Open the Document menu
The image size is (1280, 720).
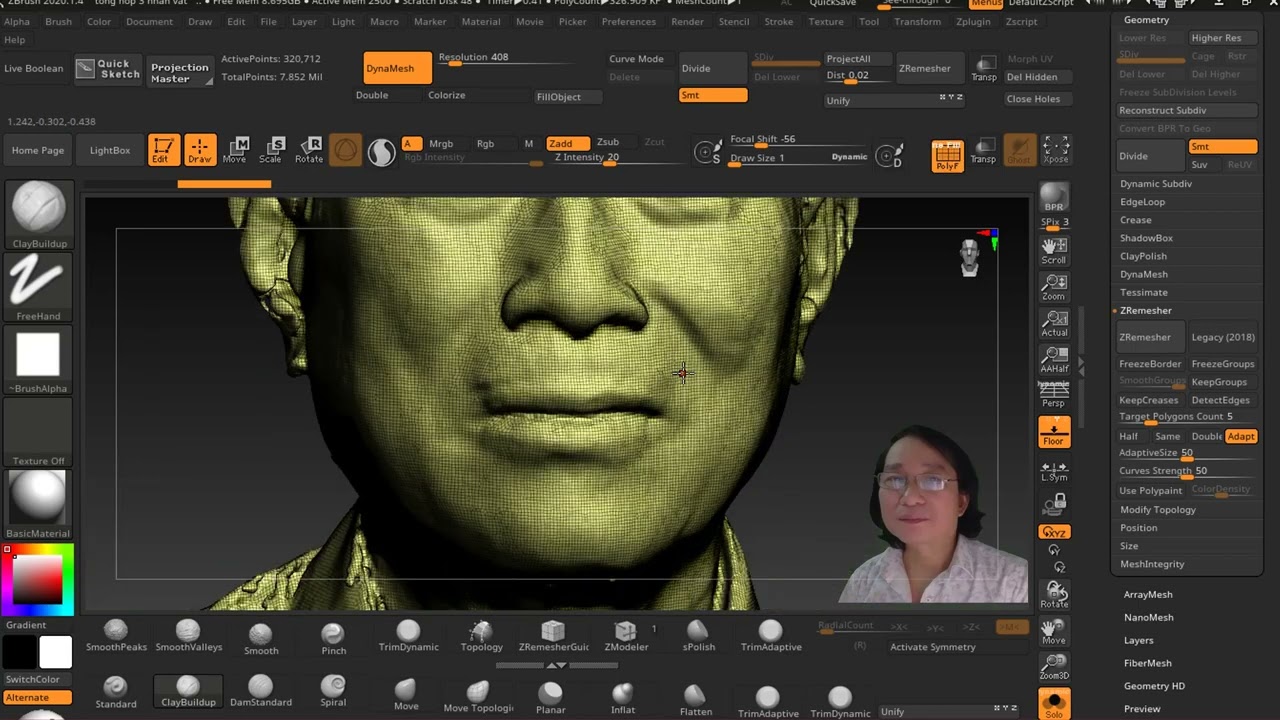[149, 22]
